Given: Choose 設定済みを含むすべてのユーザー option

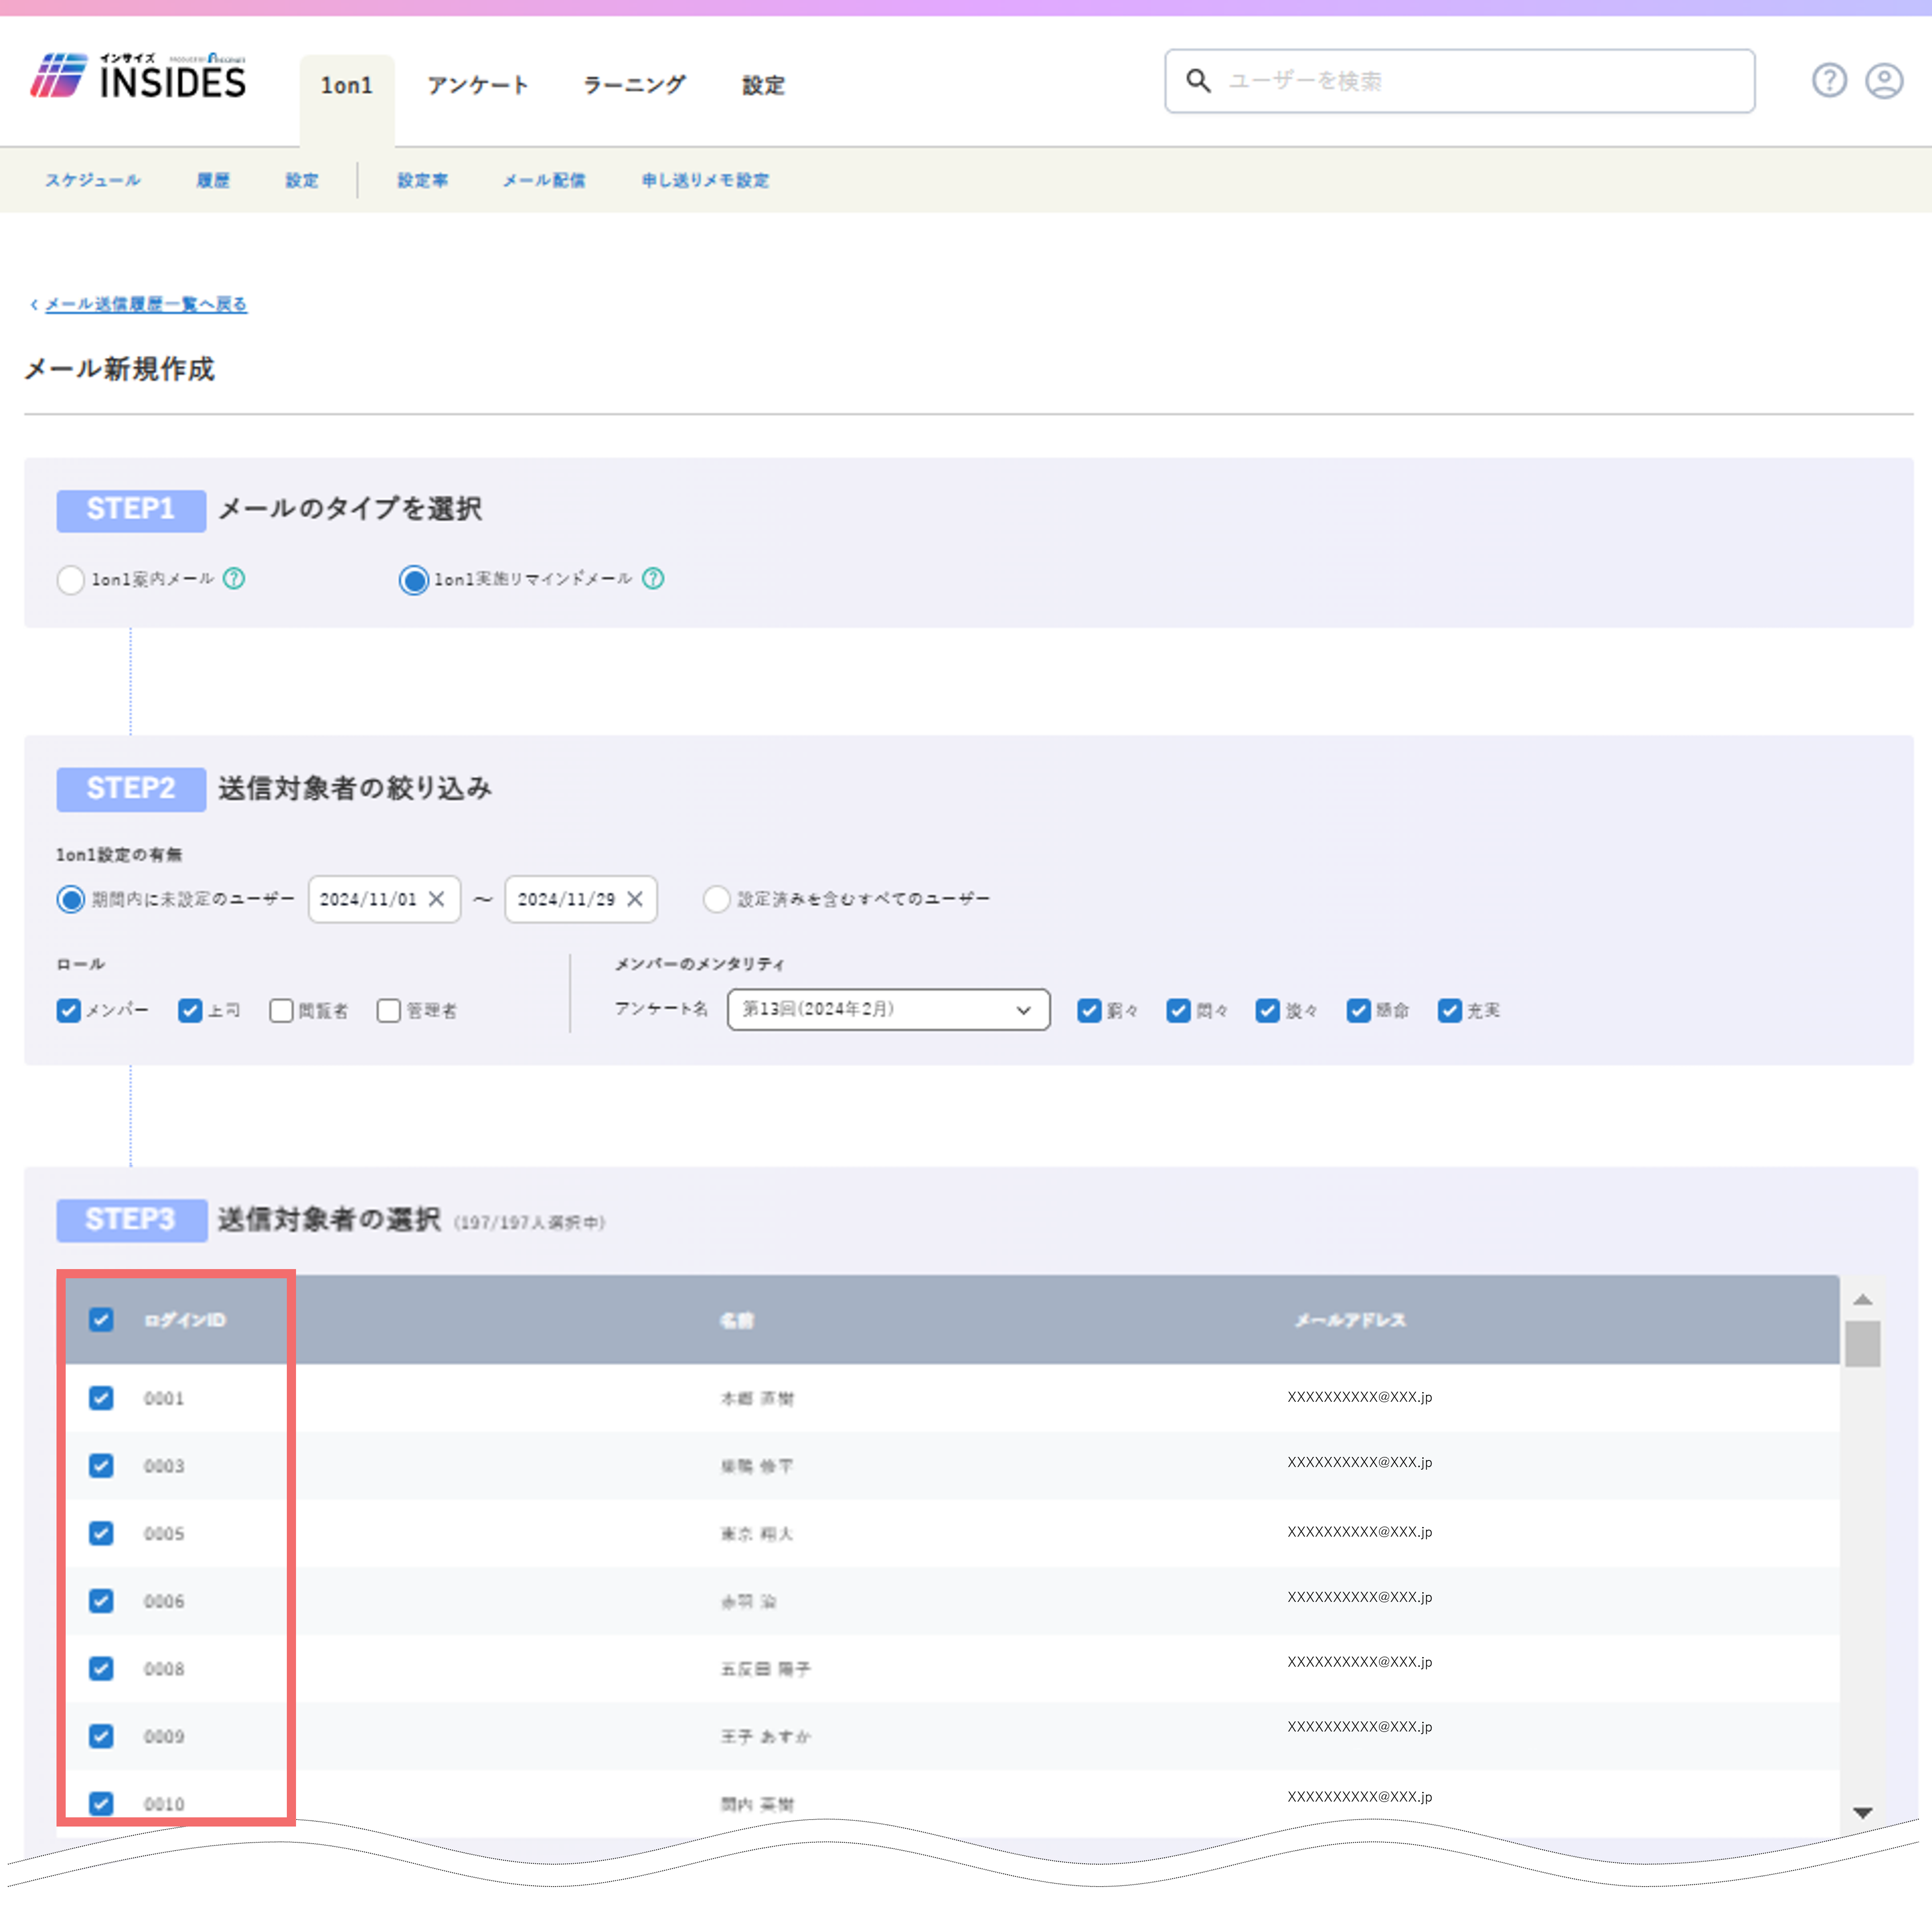Looking at the screenshot, I should [x=716, y=899].
